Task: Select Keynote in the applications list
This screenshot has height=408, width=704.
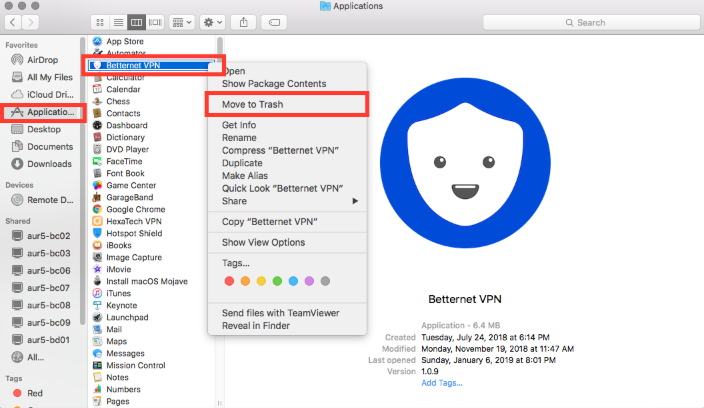Action: [x=115, y=305]
